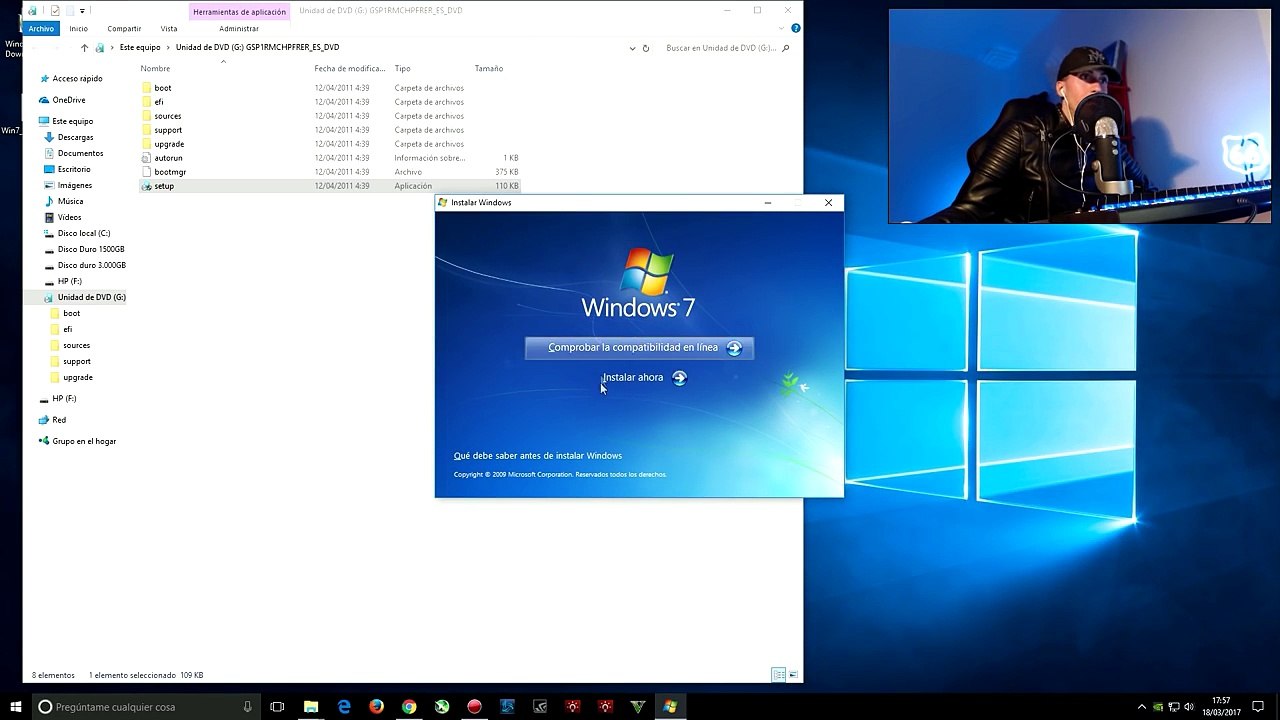Open the volume control in system tray
This screenshot has height=720, width=1280.
[1189, 706]
